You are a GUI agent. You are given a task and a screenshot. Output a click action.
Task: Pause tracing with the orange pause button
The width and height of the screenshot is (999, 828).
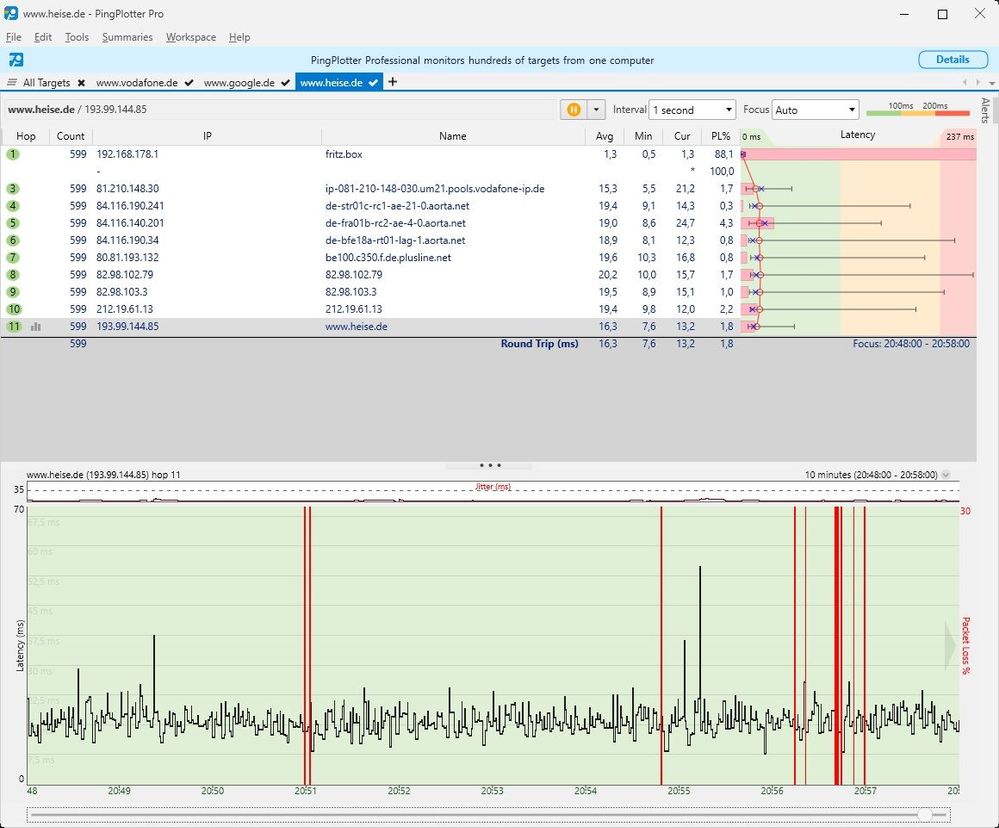pyautogui.click(x=574, y=110)
